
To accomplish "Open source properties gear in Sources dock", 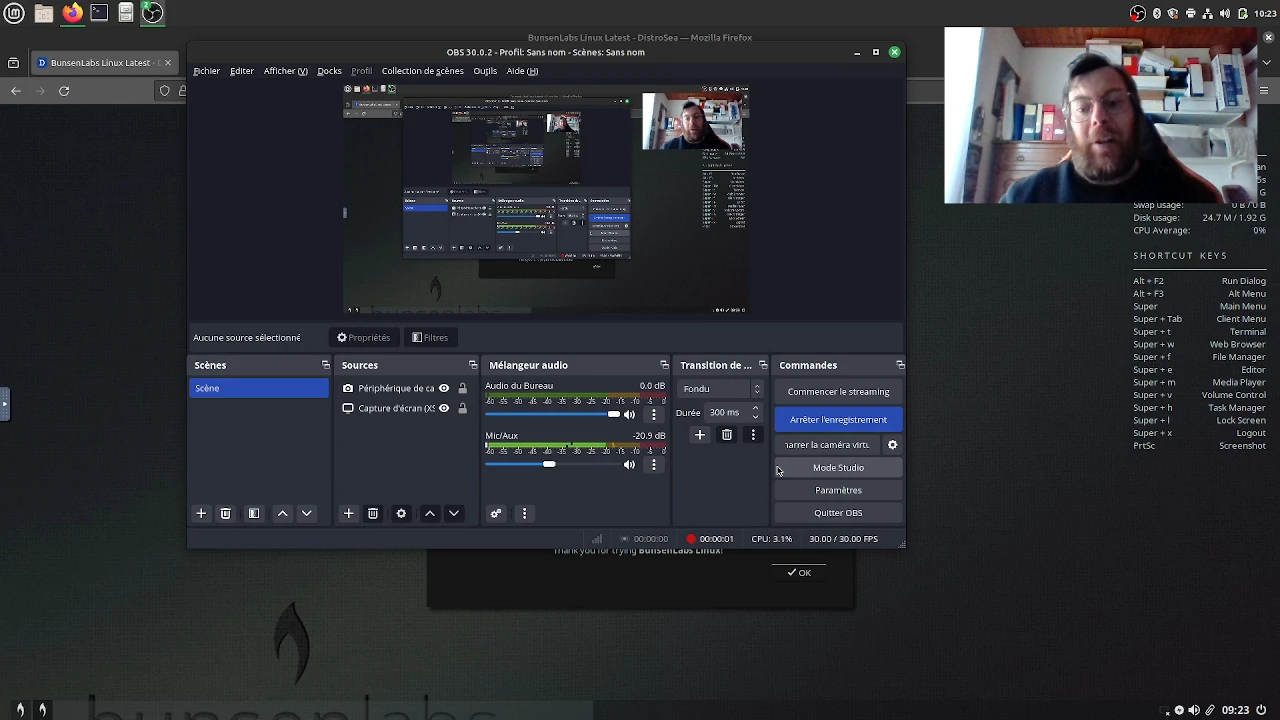I will click(x=401, y=513).
